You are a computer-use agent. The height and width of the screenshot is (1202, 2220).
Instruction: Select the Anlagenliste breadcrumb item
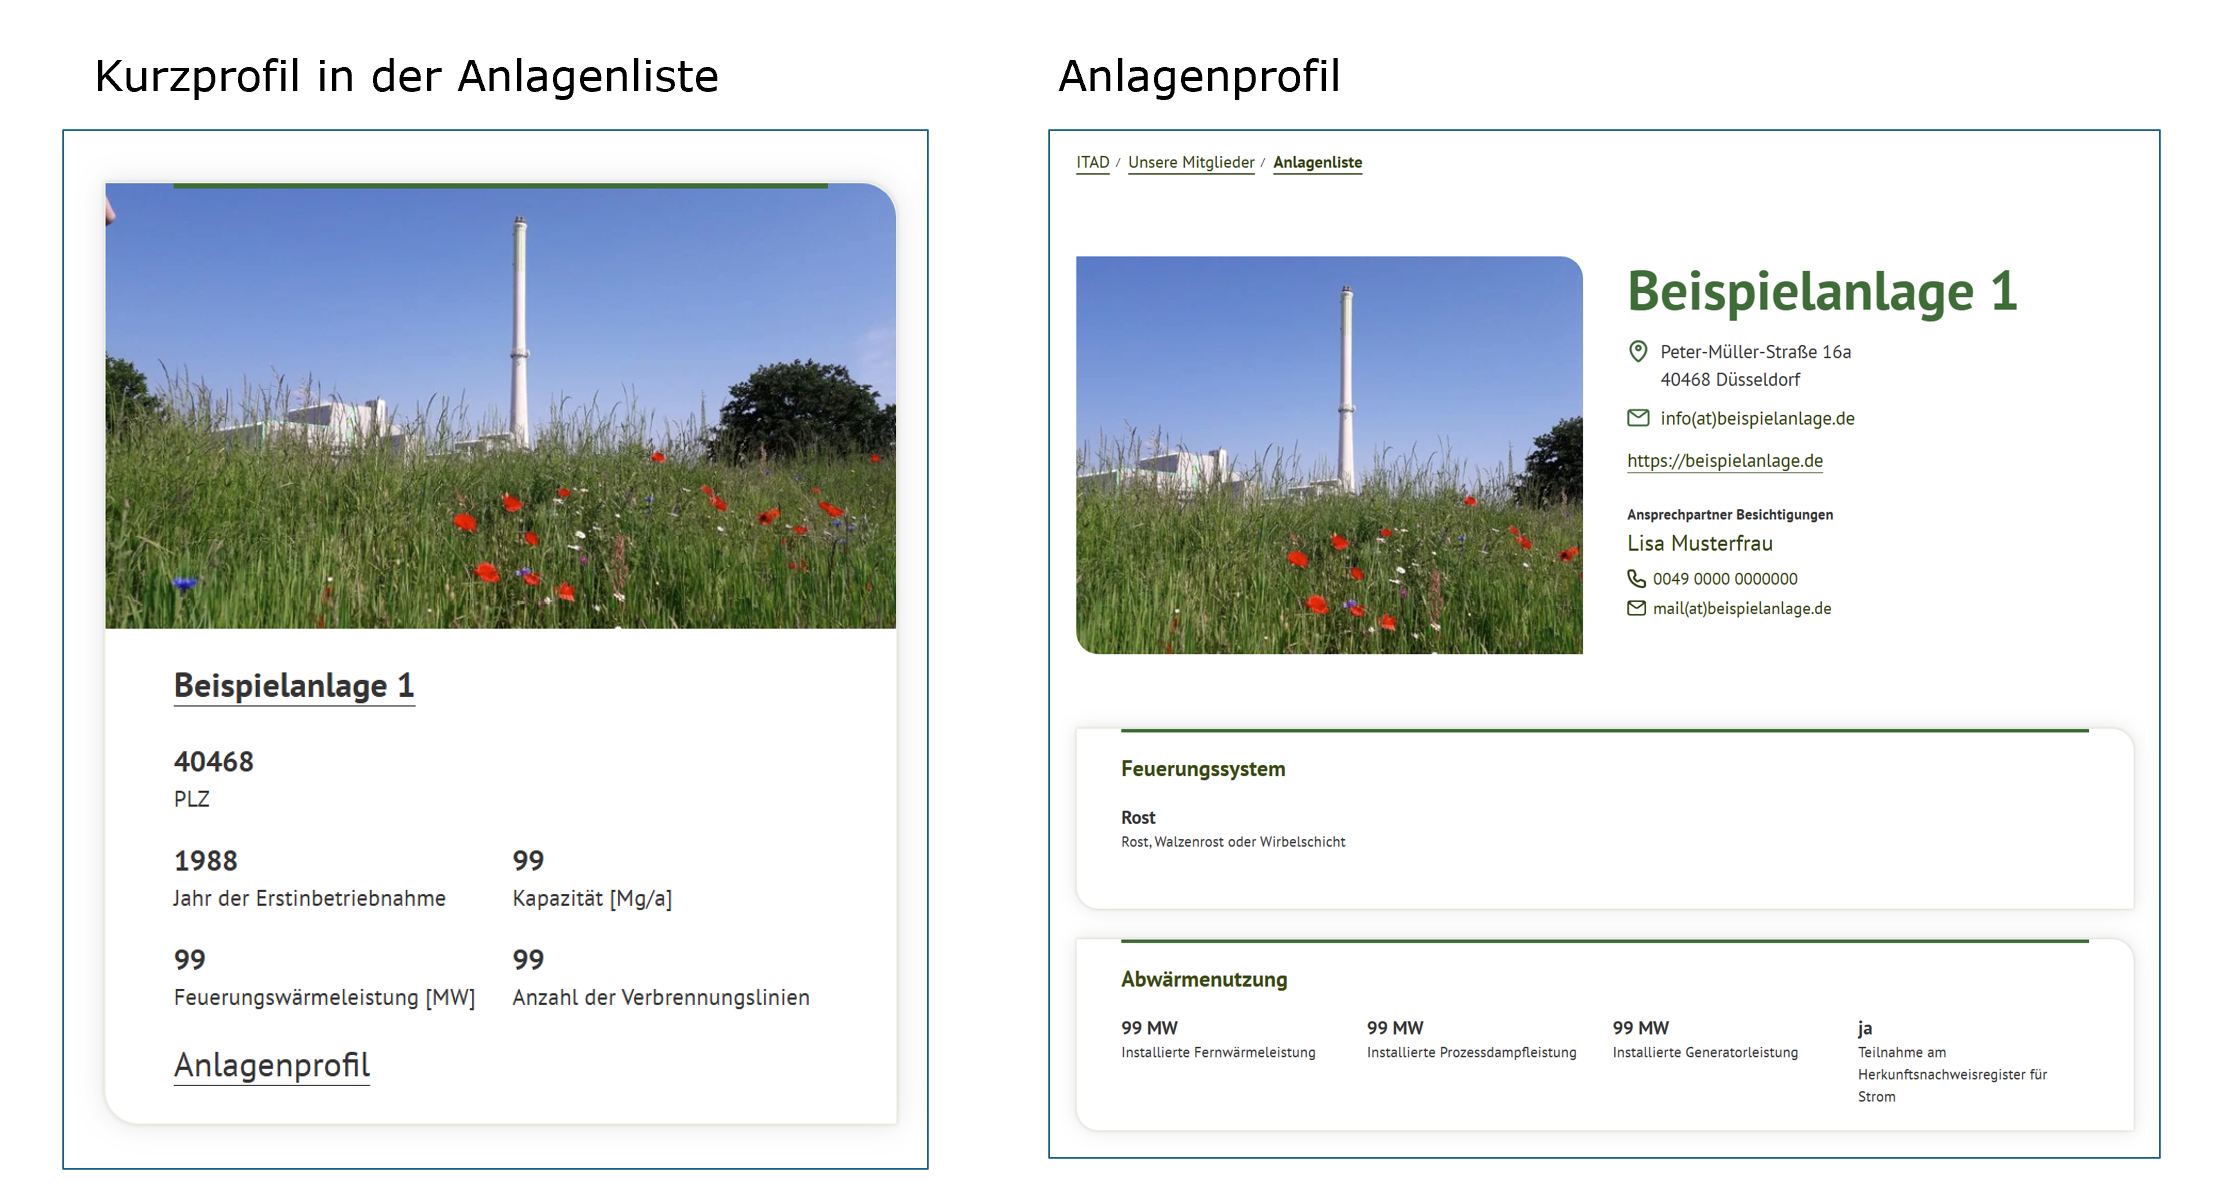point(1317,162)
